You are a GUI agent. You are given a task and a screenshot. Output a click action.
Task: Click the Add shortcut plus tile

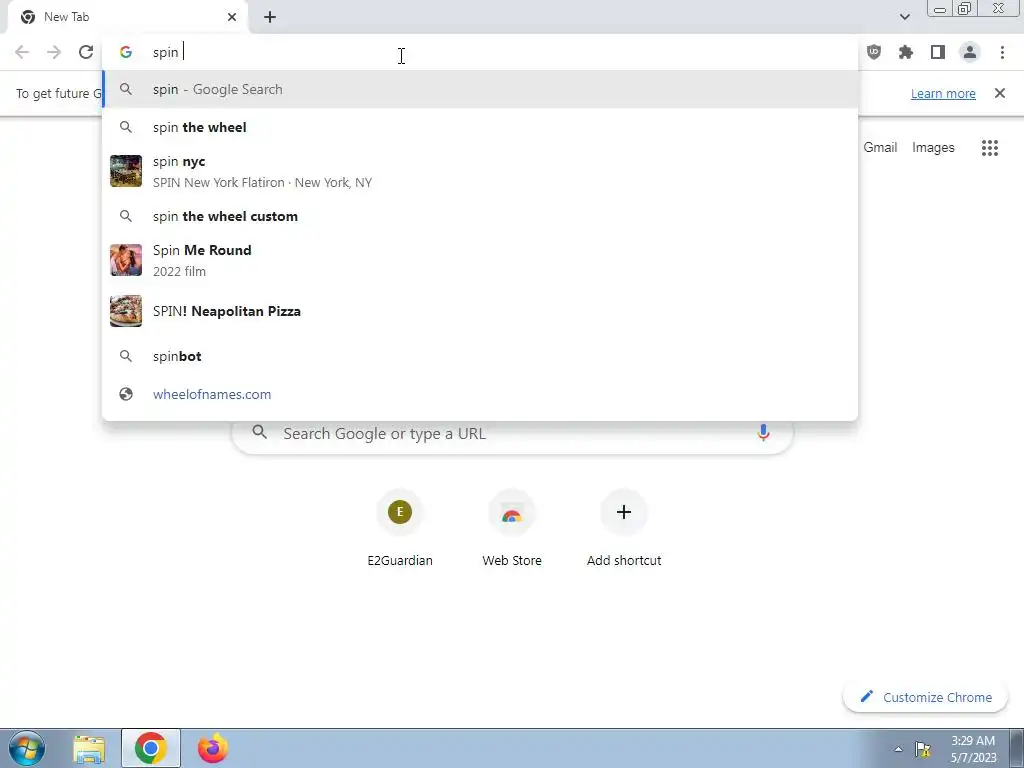624,529
